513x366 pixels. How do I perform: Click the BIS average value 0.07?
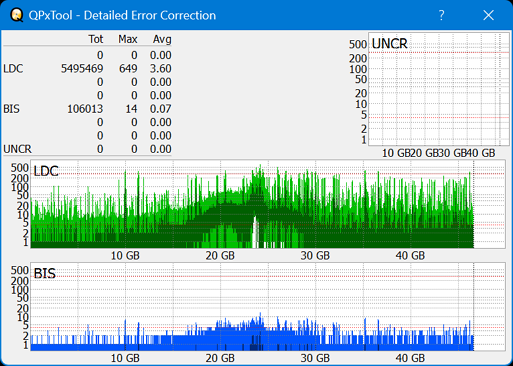(x=160, y=109)
